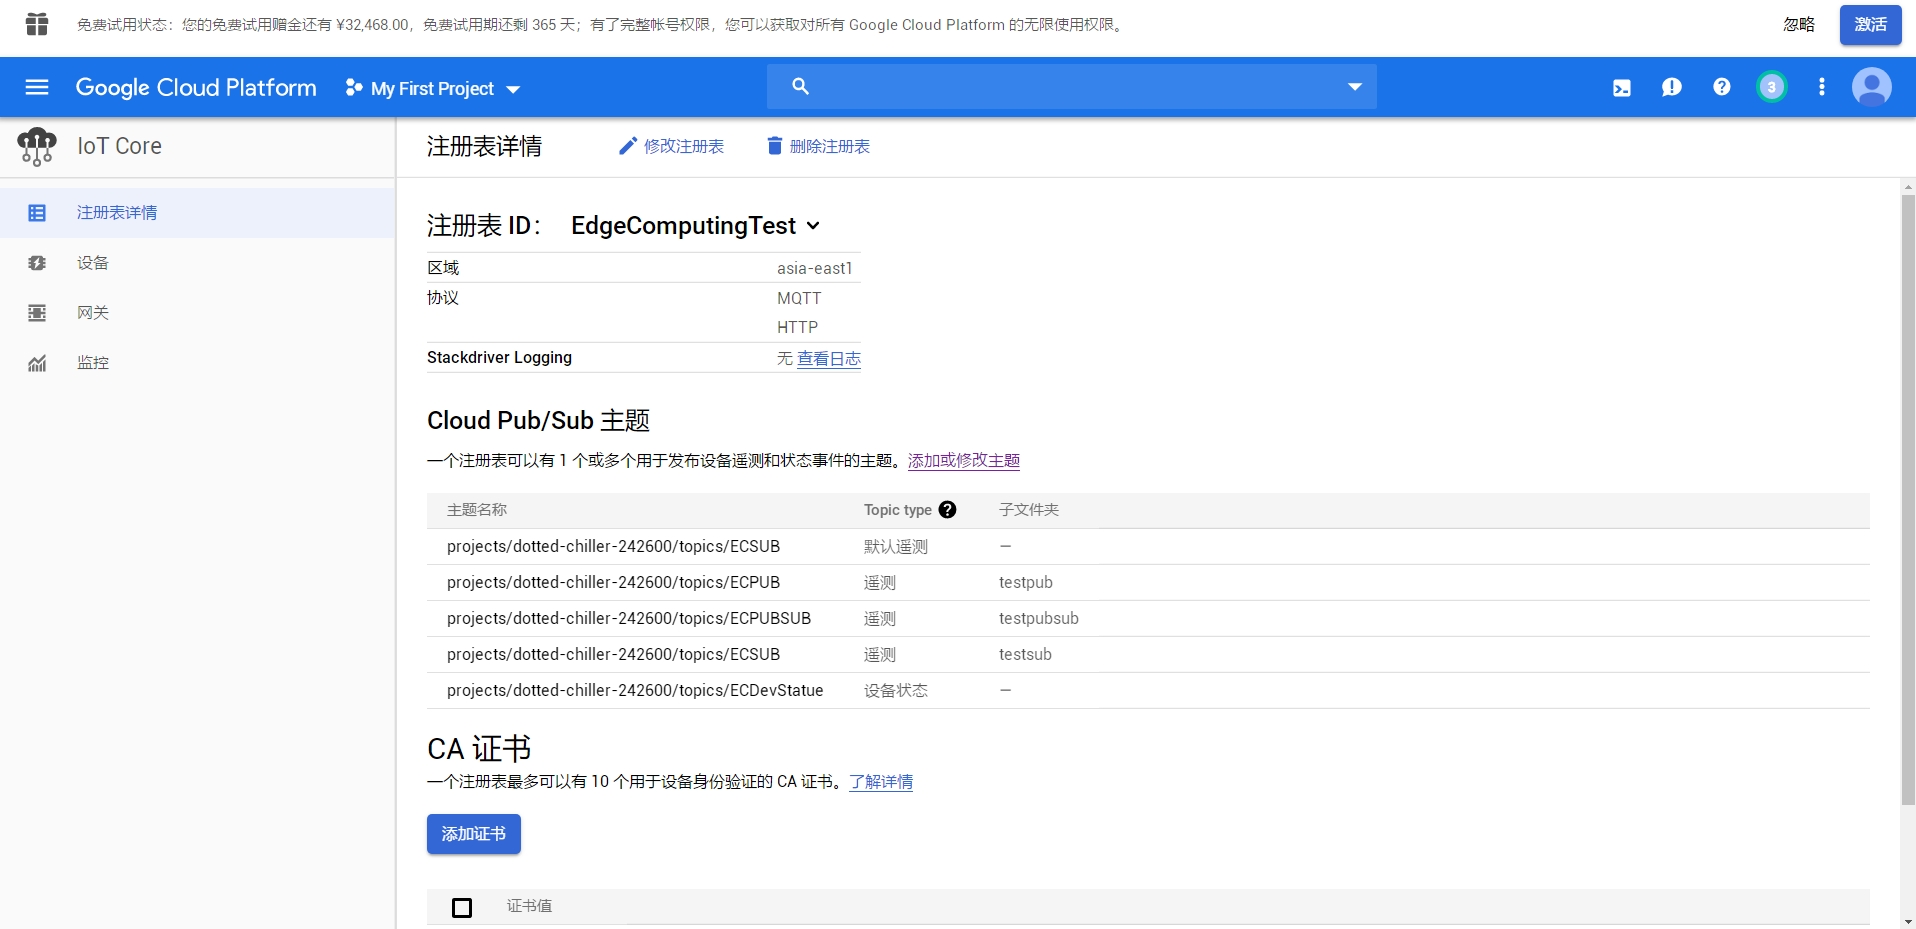Switch to the 设备 section in the sidebar
The width and height of the screenshot is (1916, 929).
tap(93, 263)
